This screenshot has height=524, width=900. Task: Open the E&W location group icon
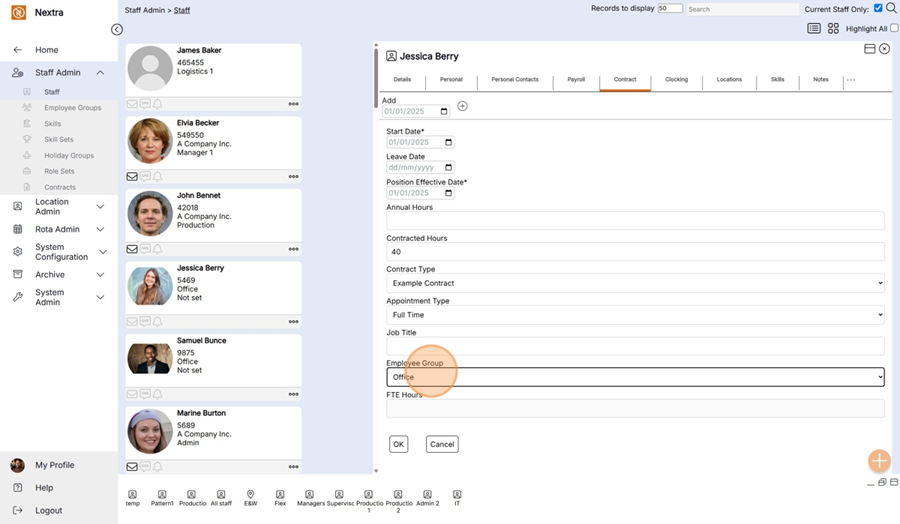tap(250, 494)
